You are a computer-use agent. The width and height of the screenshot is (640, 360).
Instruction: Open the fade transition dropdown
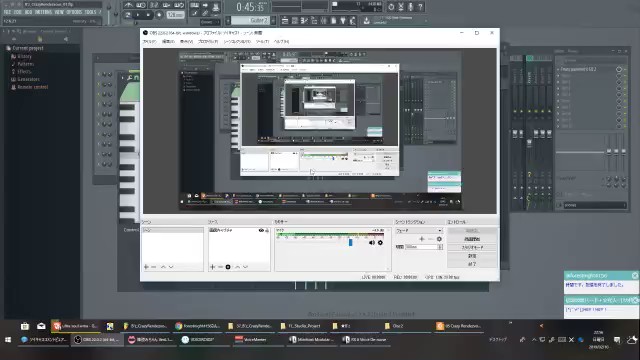pos(419,231)
